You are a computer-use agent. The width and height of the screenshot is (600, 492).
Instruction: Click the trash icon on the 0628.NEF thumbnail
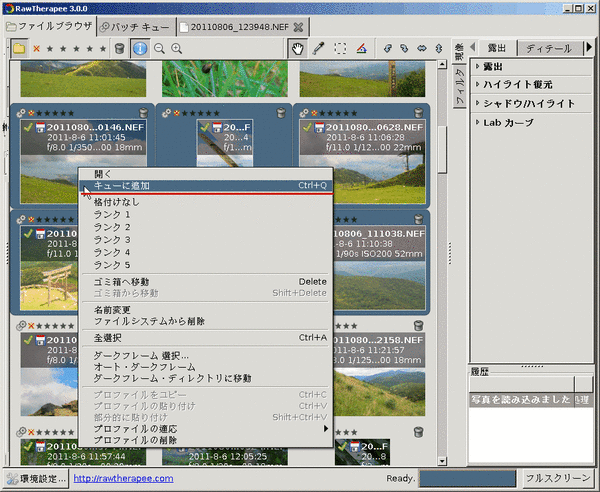point(419,112)
